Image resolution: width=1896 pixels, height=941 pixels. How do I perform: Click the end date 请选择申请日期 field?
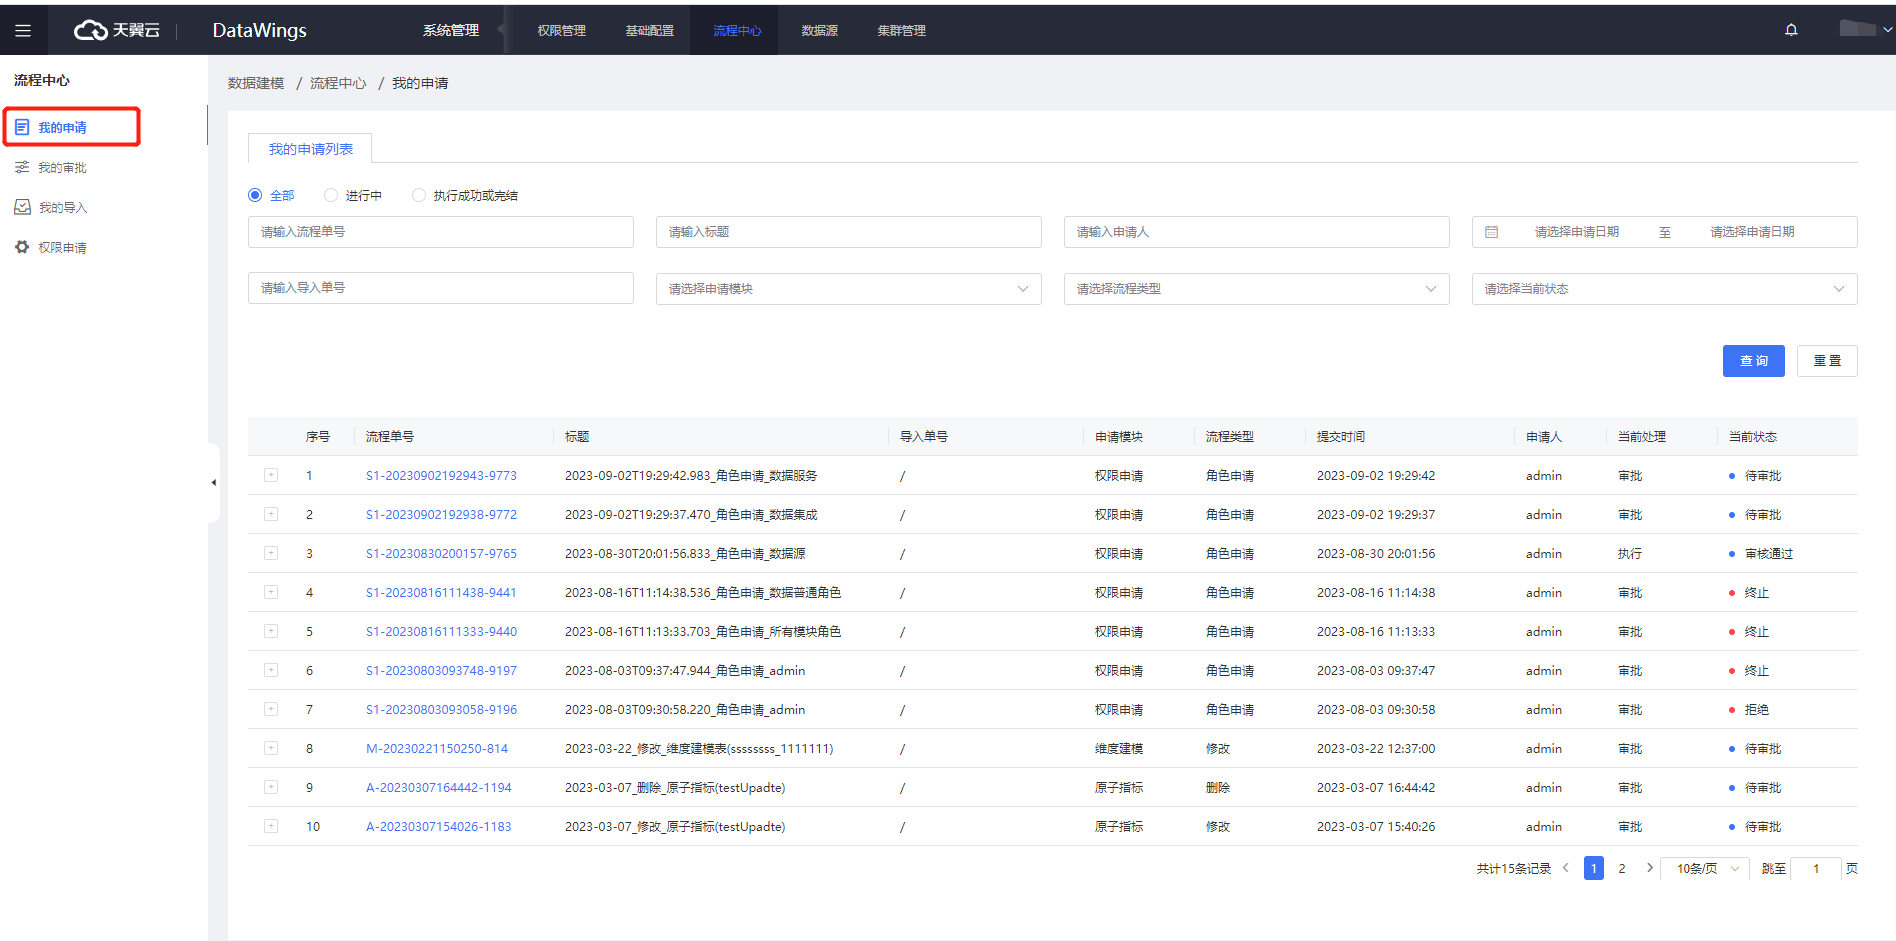tap(1752, 232)
